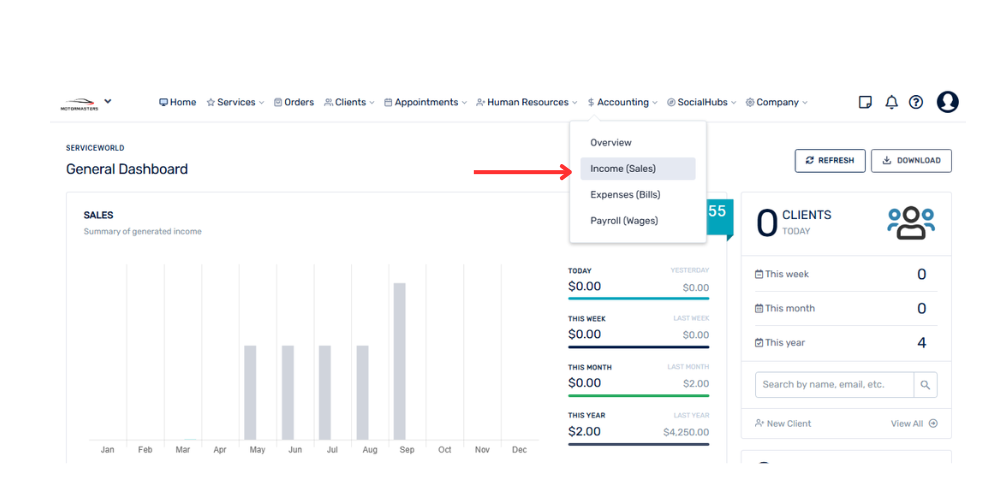The height and width of the screenshot is (500, 1000).
Task: Choose Expenses (Bills) menu entry
Action: point(625,195)
